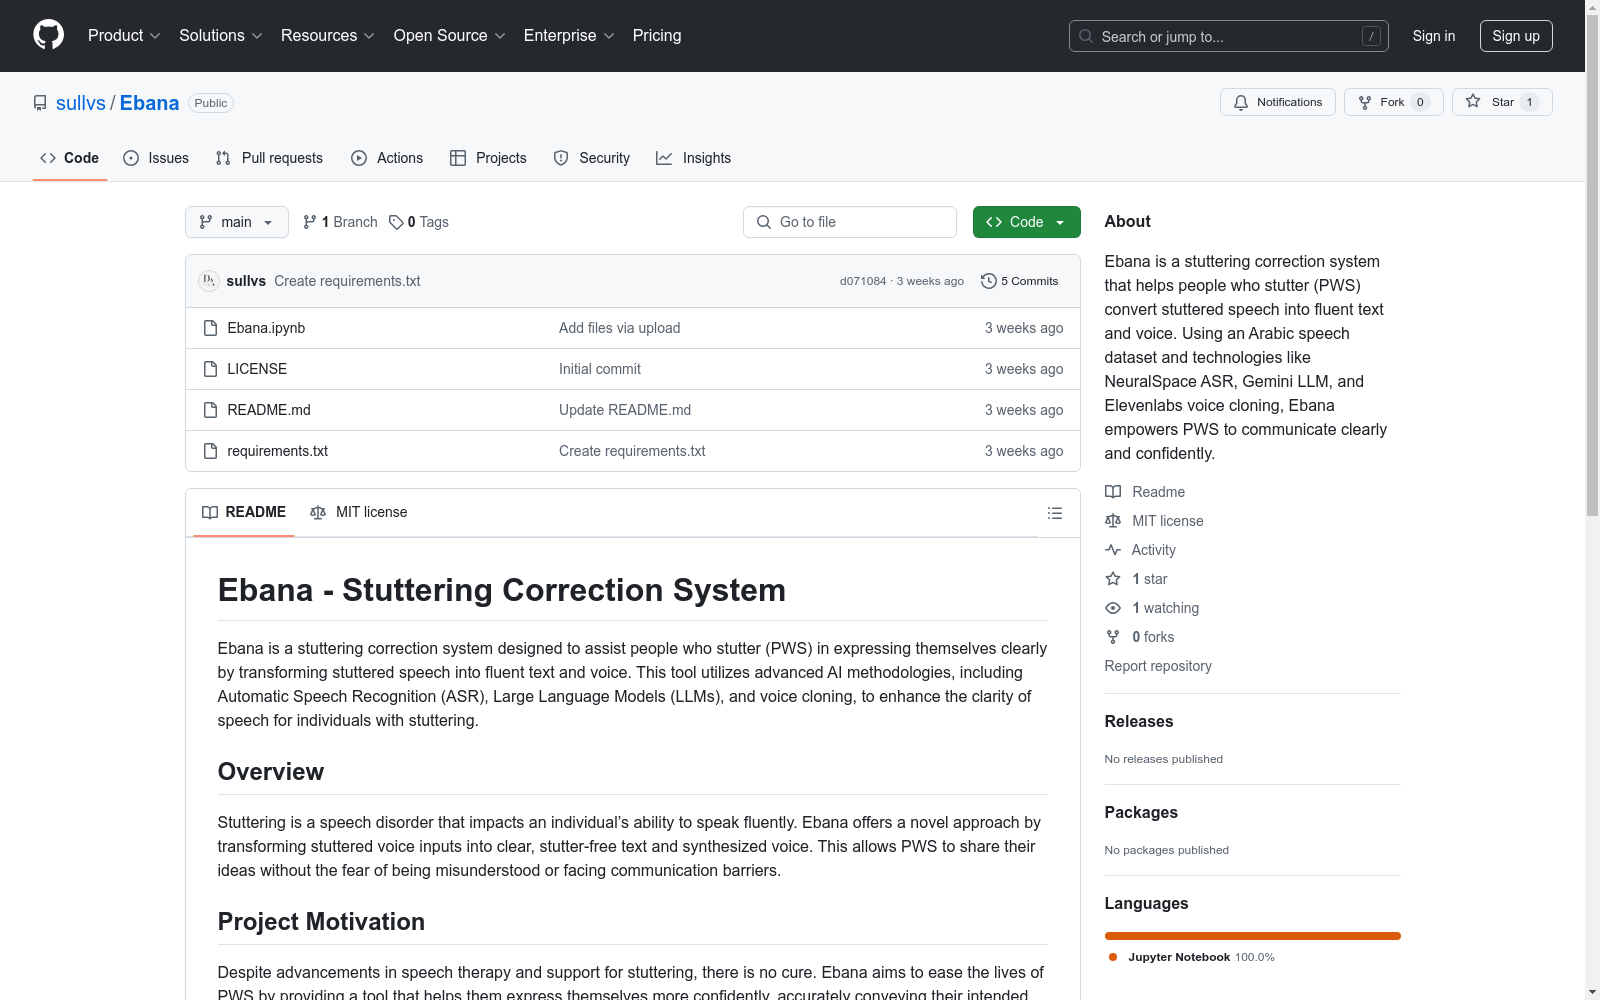The width and height of the screenshot is (1600, 1000).
Task: Click the Search or jump to field
Action: 1229,36
